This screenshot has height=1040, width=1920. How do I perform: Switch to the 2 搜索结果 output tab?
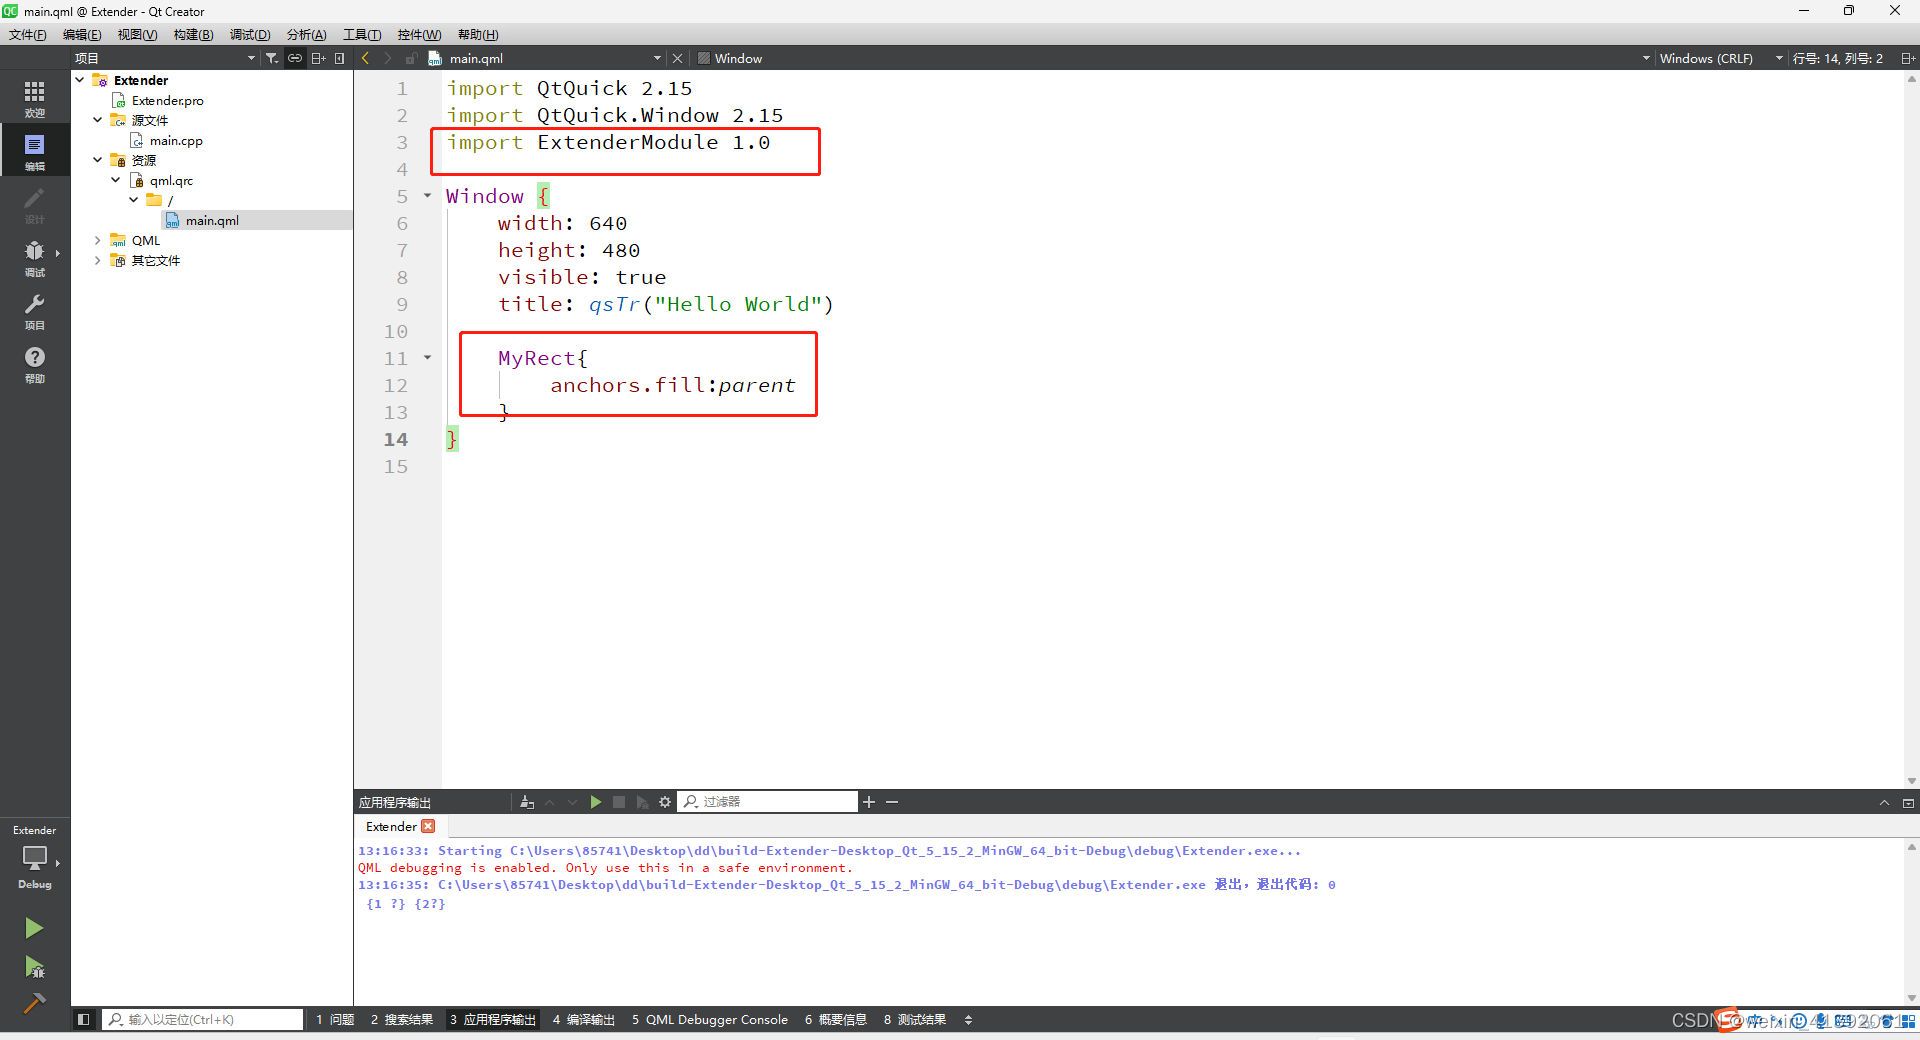[401, 1019]
